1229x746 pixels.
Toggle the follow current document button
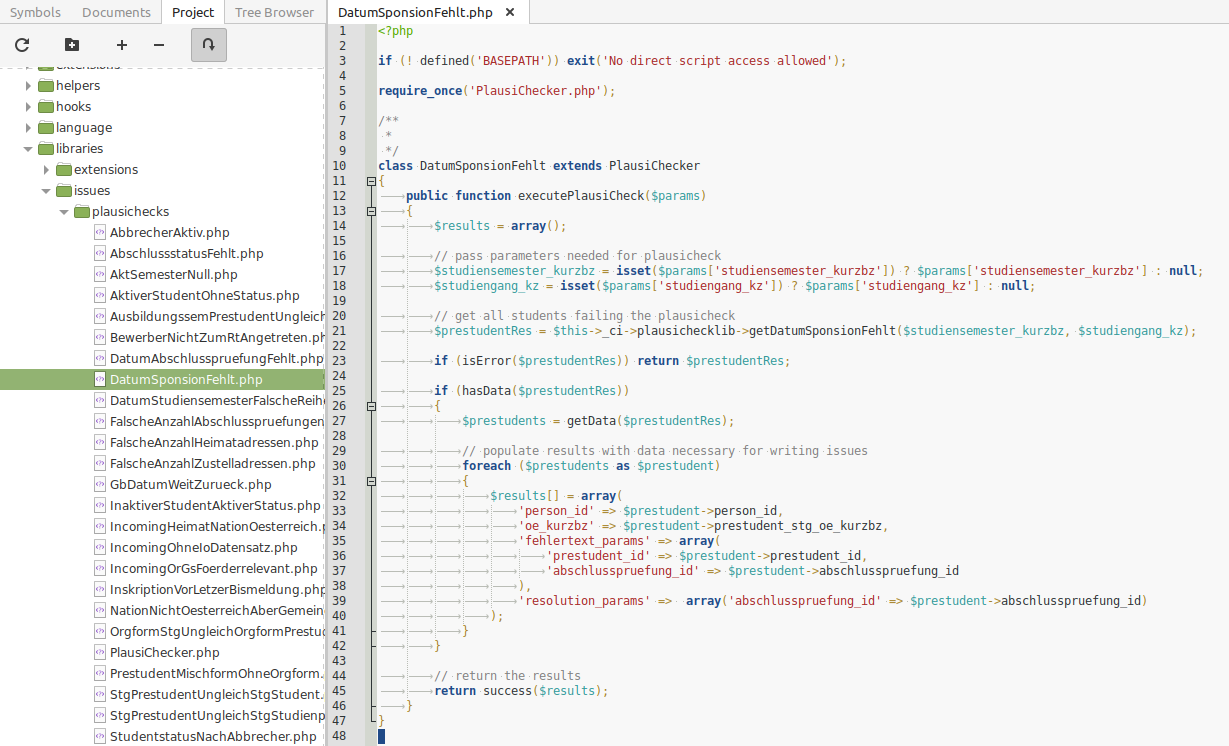point(208,45)
